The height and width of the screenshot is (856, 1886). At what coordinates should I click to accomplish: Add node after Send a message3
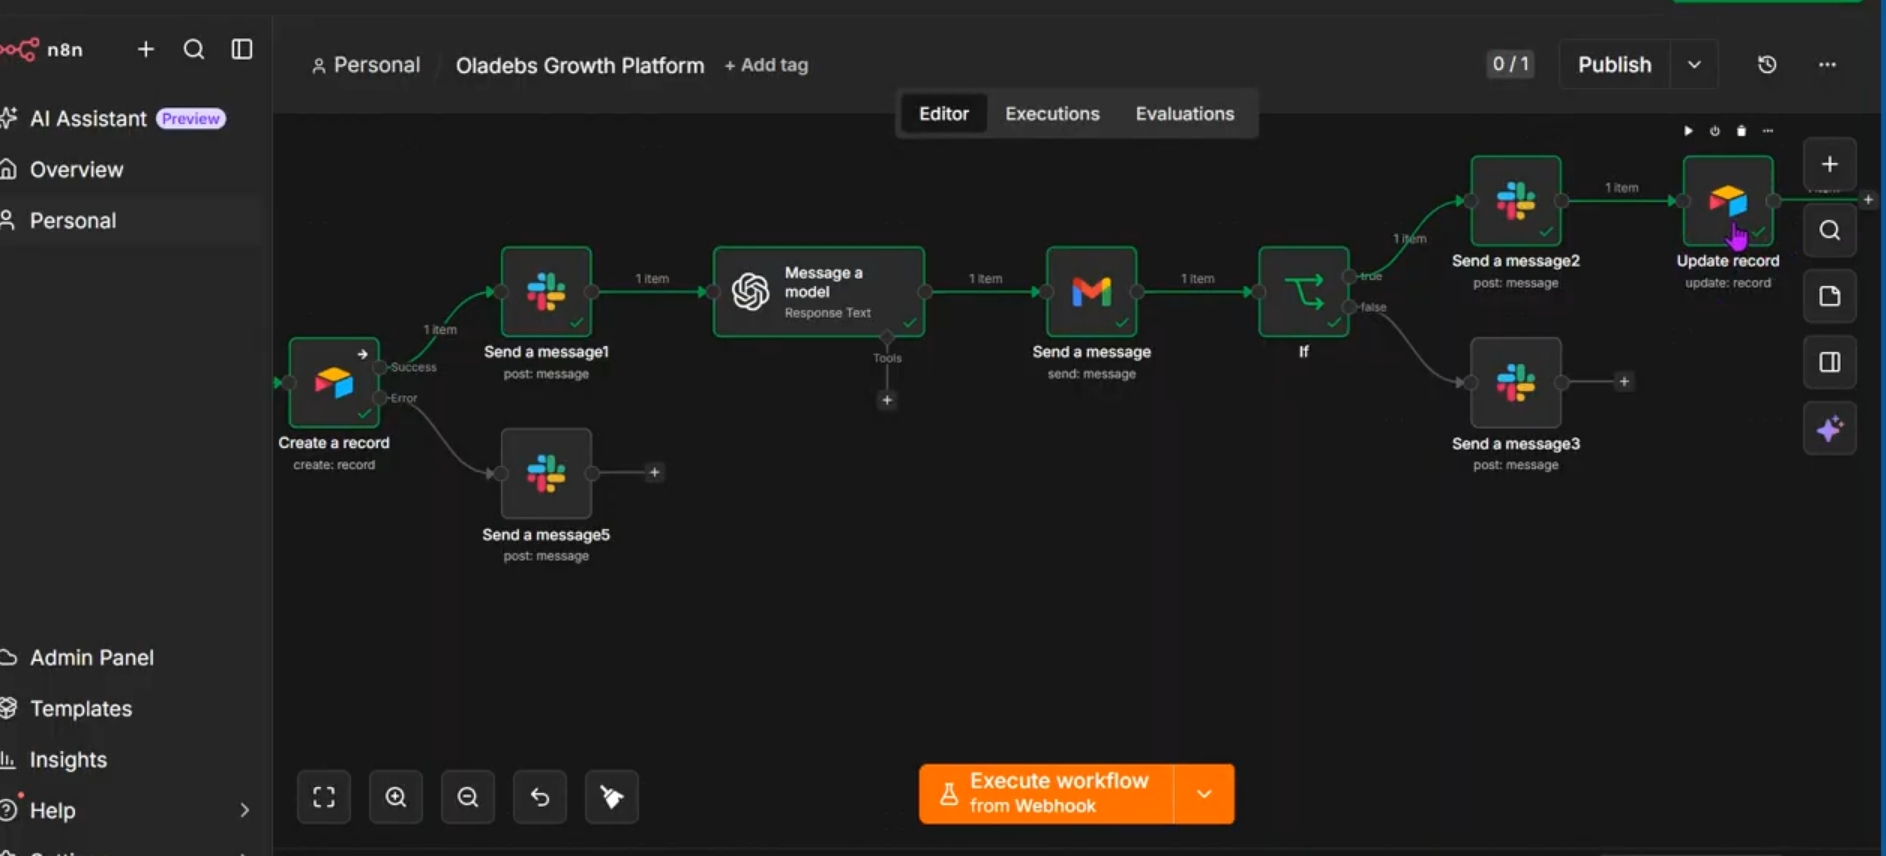click(x=1624, y=381)
